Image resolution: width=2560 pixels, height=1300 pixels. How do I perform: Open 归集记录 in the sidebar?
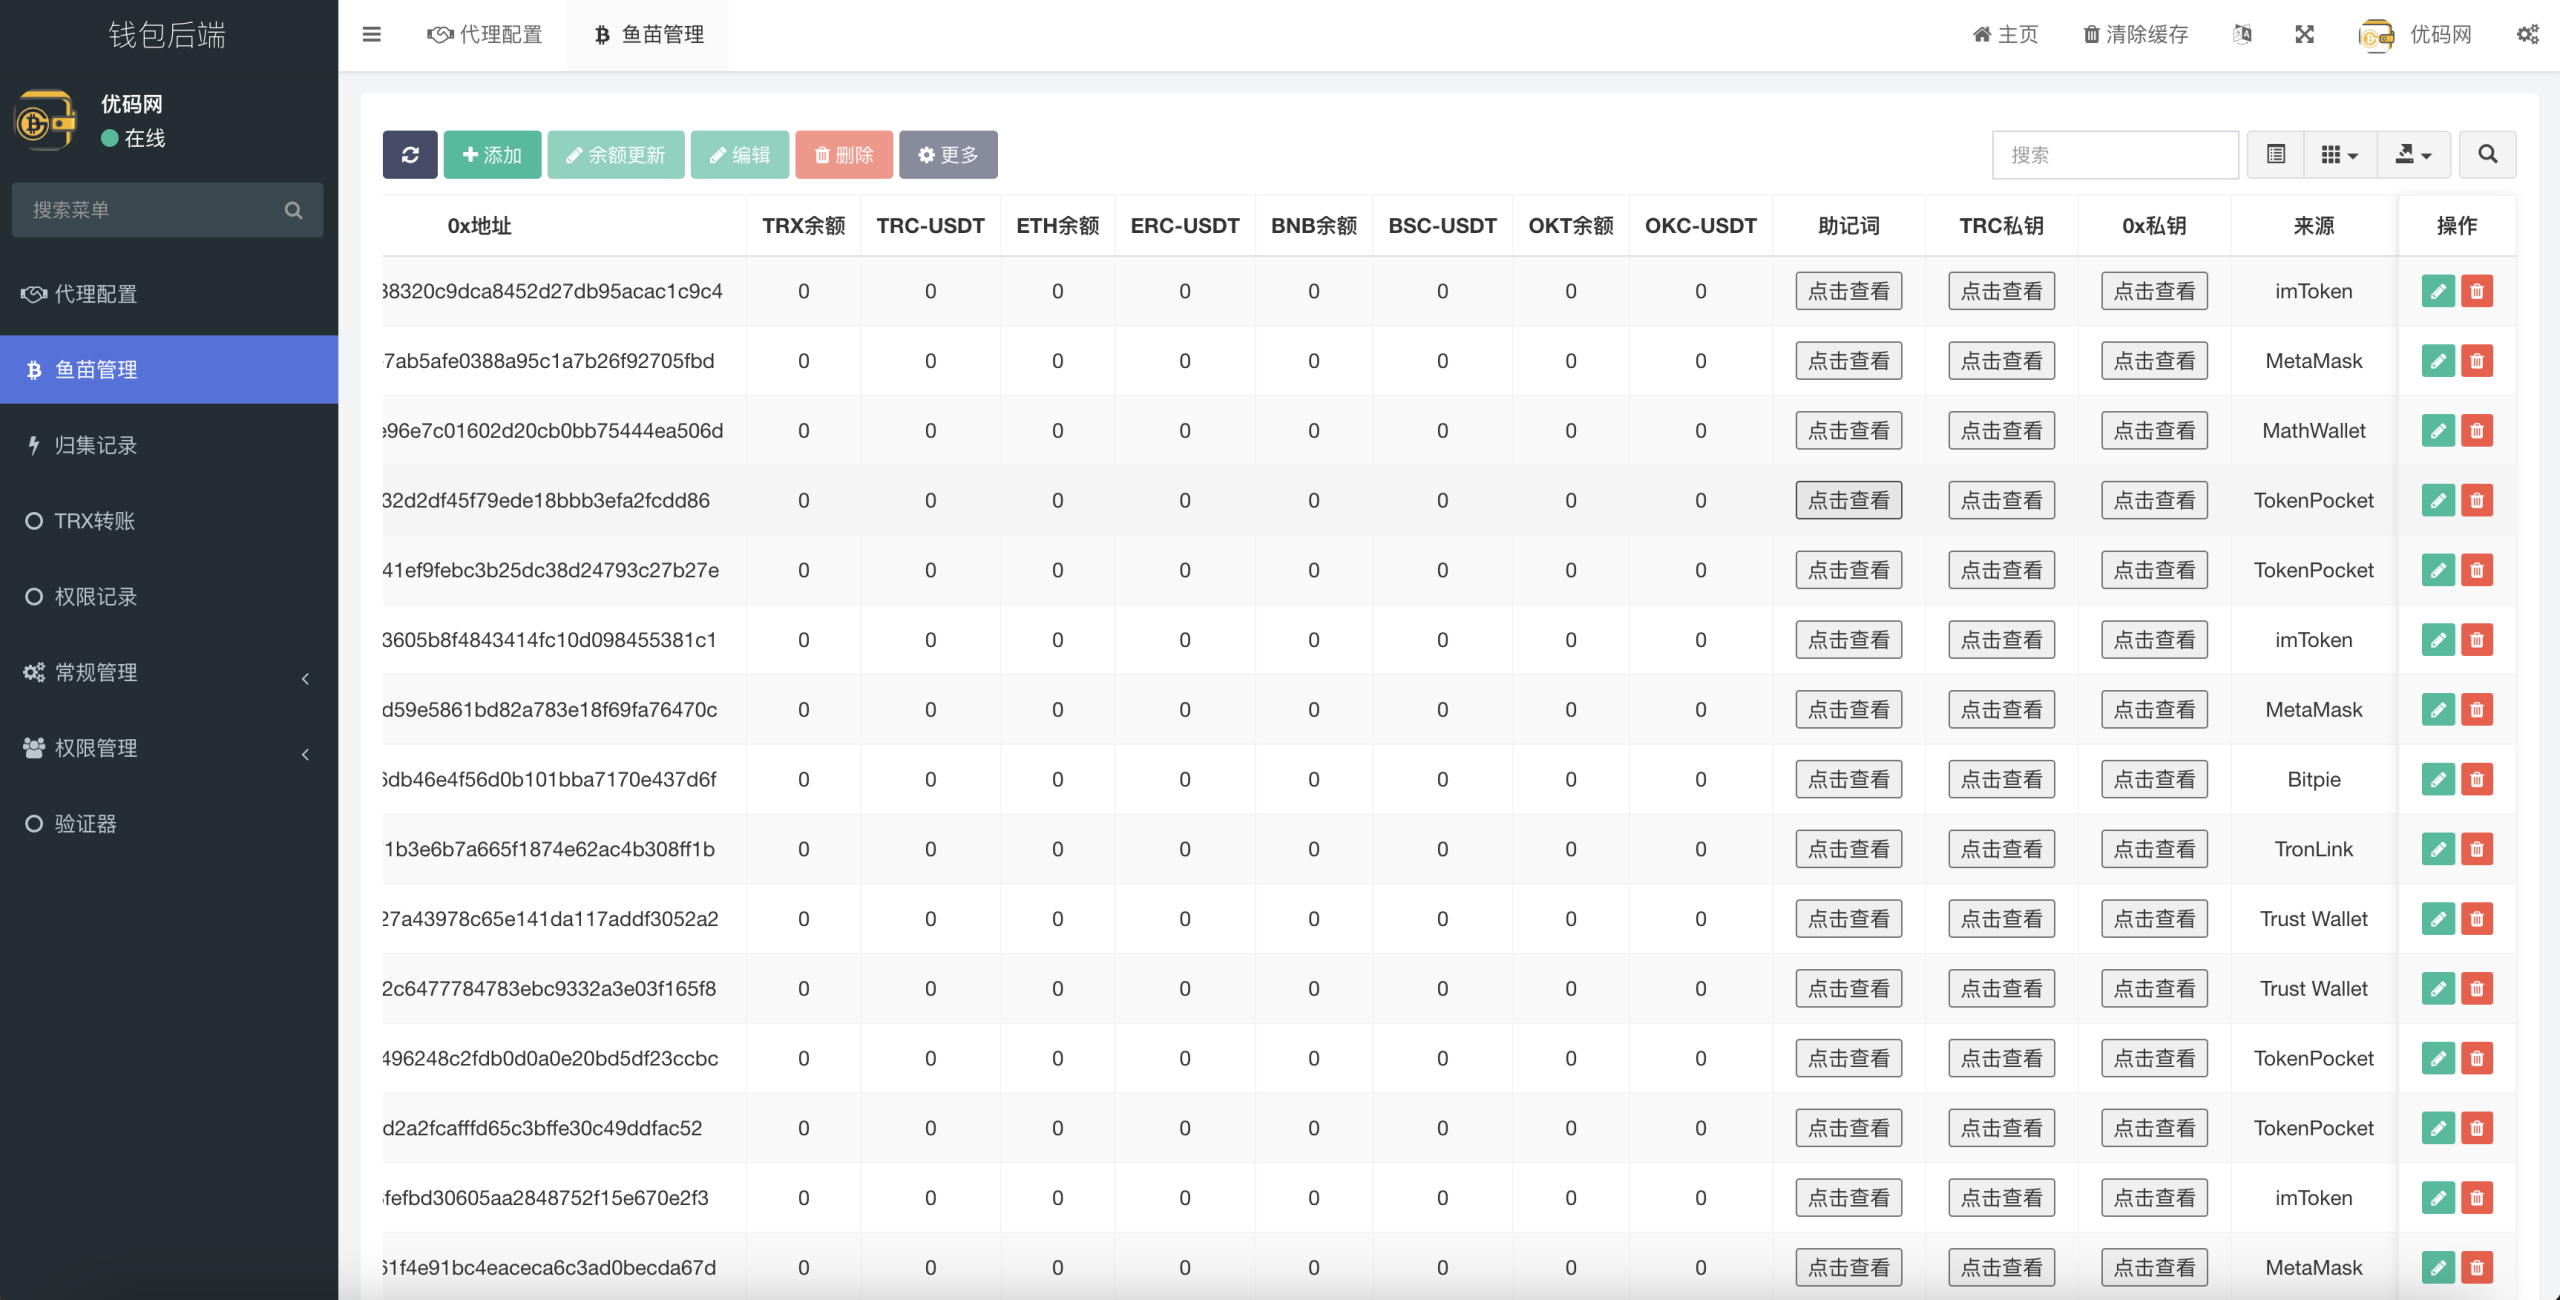click(95, 446)
